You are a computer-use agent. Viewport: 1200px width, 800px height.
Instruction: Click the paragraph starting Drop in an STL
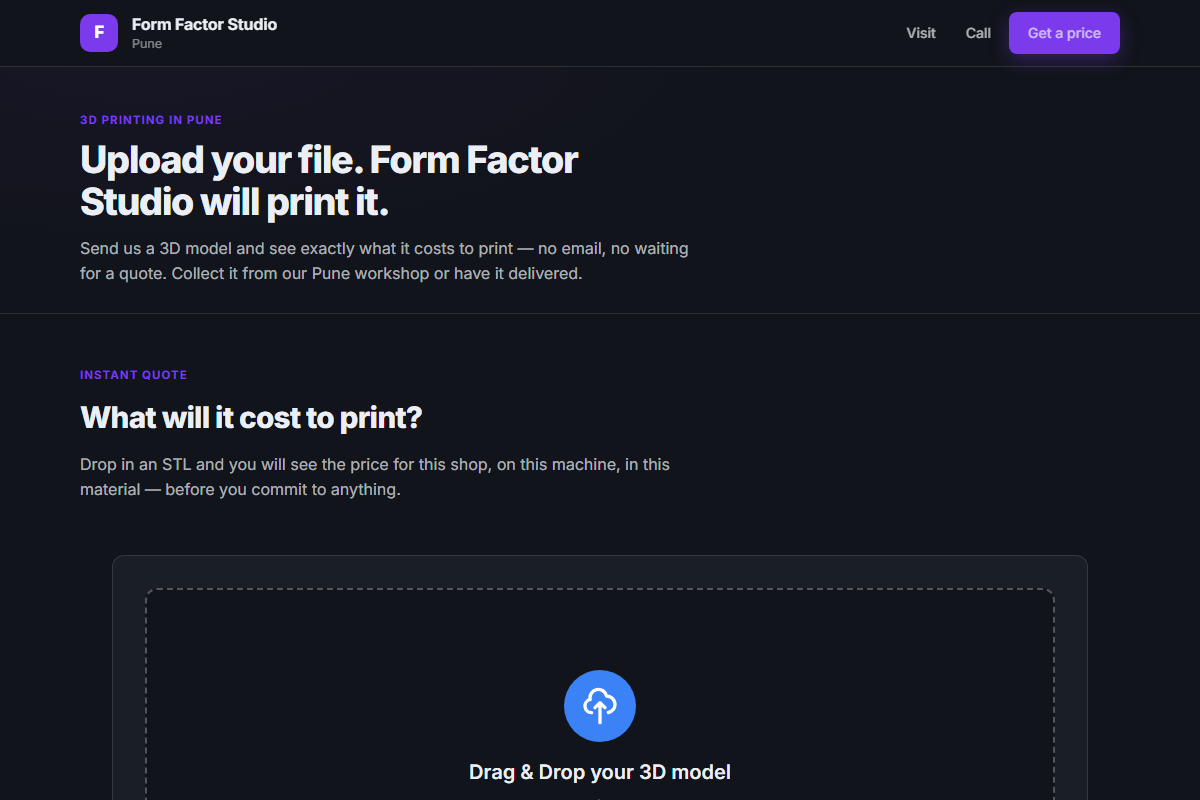coord(375,477)
